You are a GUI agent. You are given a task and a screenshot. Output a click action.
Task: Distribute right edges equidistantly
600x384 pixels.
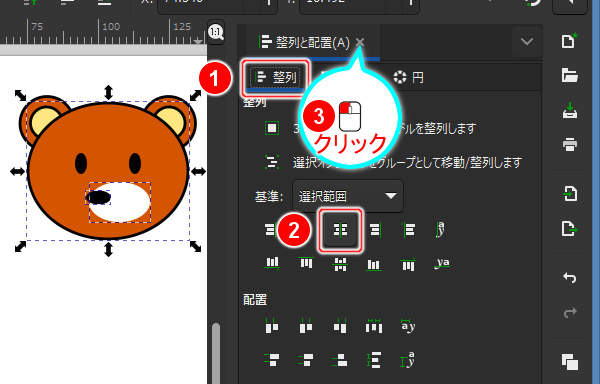tap(340, 326)
